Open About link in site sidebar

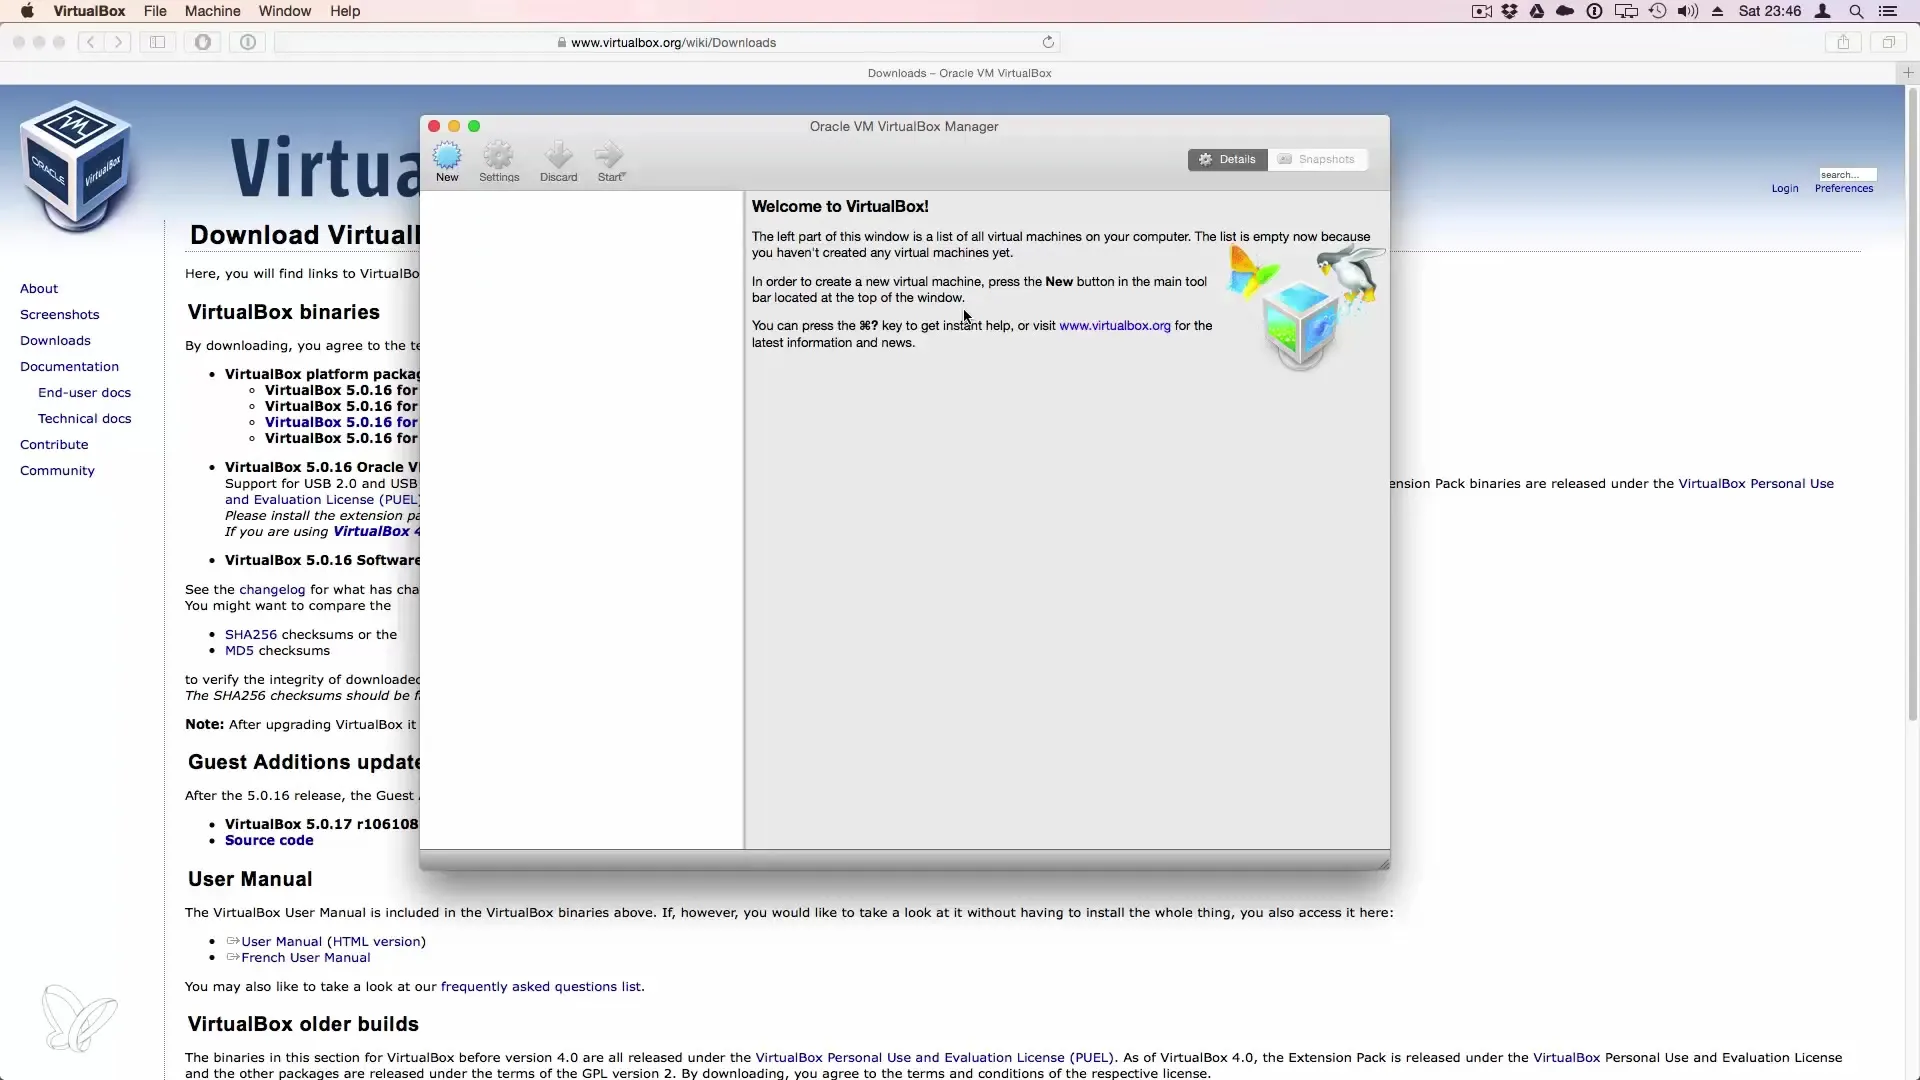[x=39, y=289]
